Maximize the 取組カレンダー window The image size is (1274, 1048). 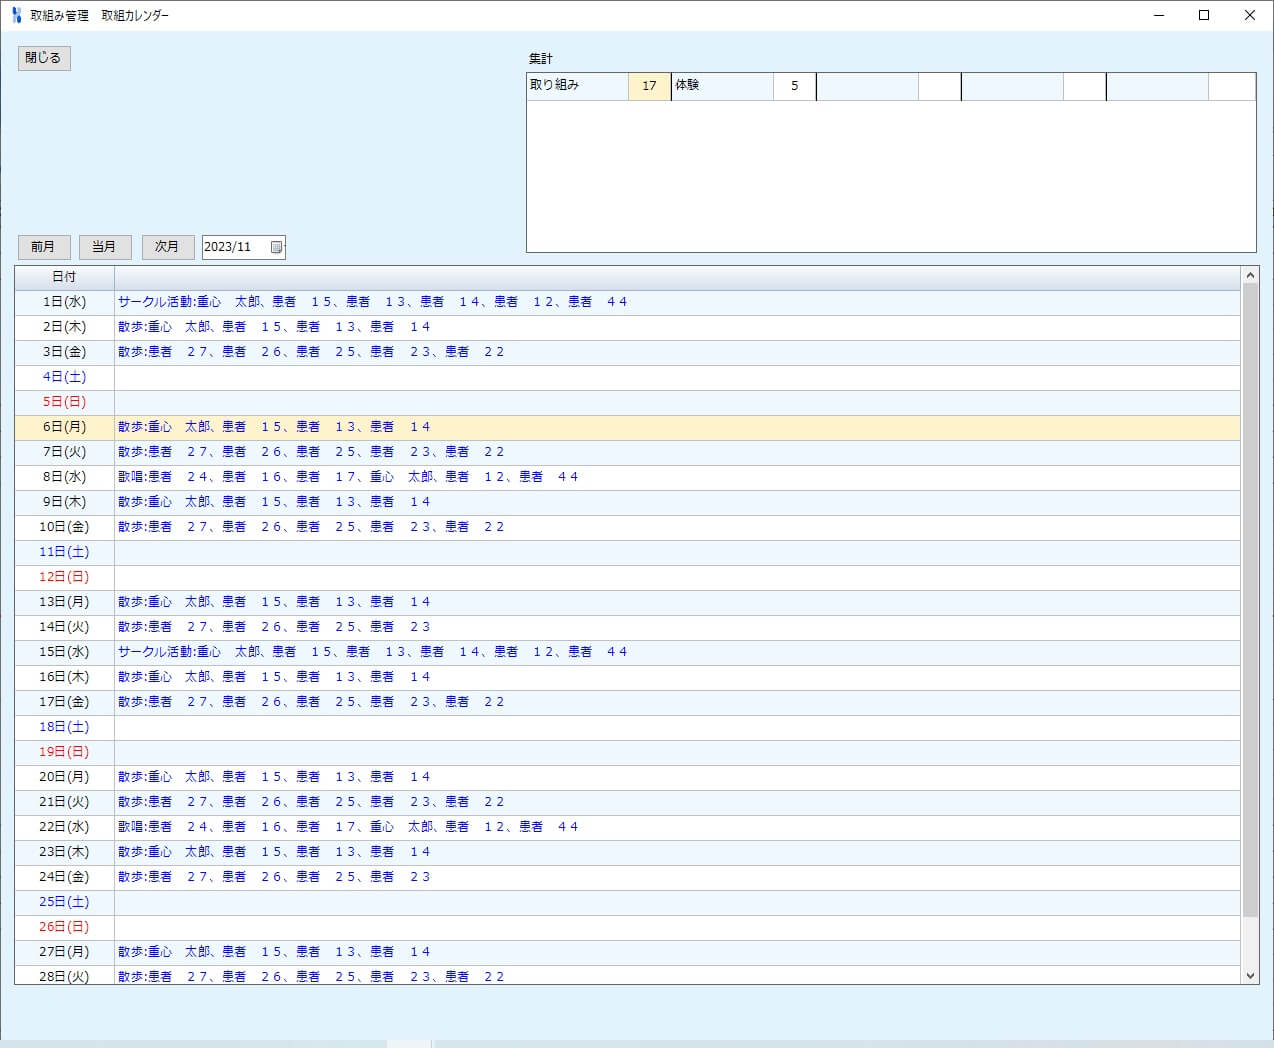(x=1204, y=15)
